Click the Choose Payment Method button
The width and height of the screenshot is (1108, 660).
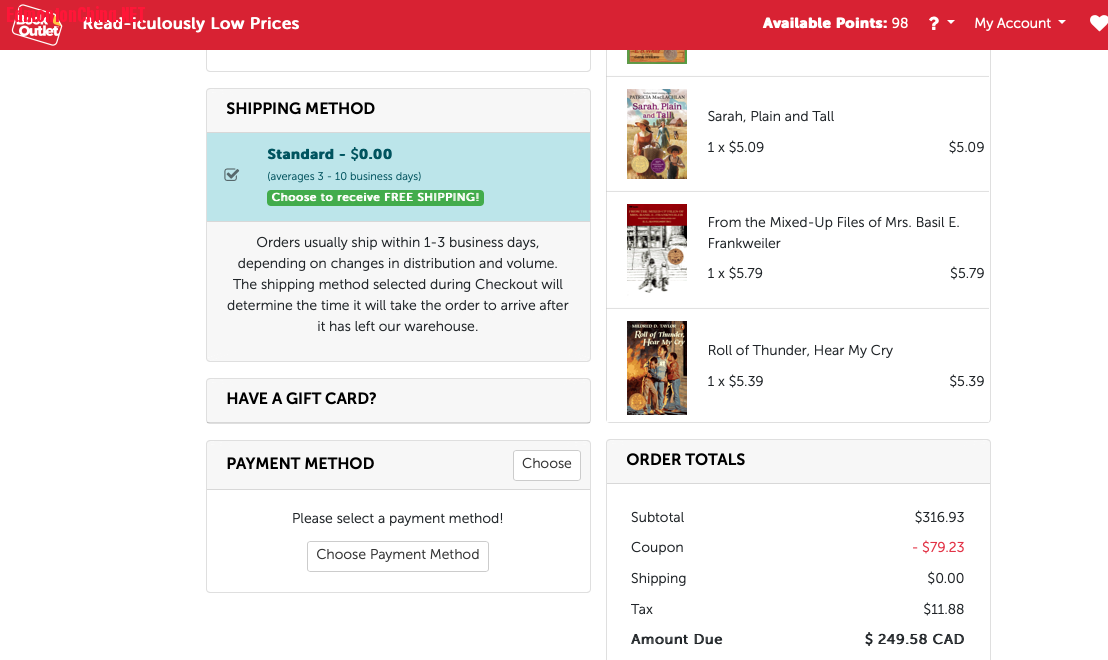pyautogui.click(x=398, y=555)
